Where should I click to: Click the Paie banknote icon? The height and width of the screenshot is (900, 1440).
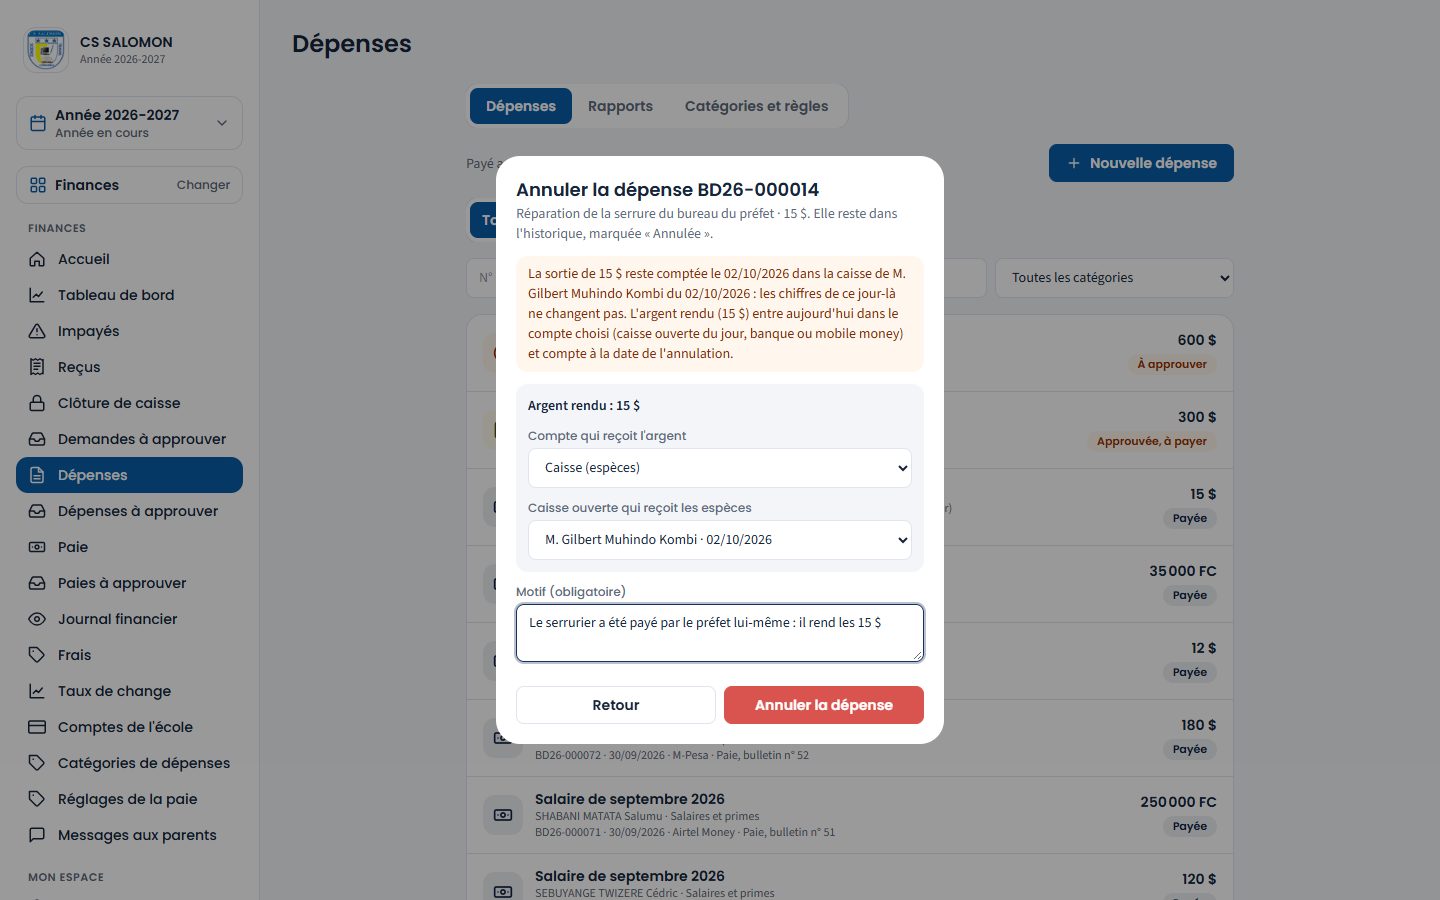coord(37,547)
